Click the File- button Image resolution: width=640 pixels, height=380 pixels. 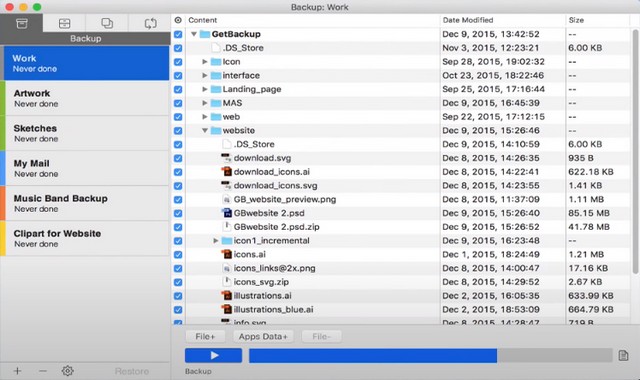coord(321,336)
